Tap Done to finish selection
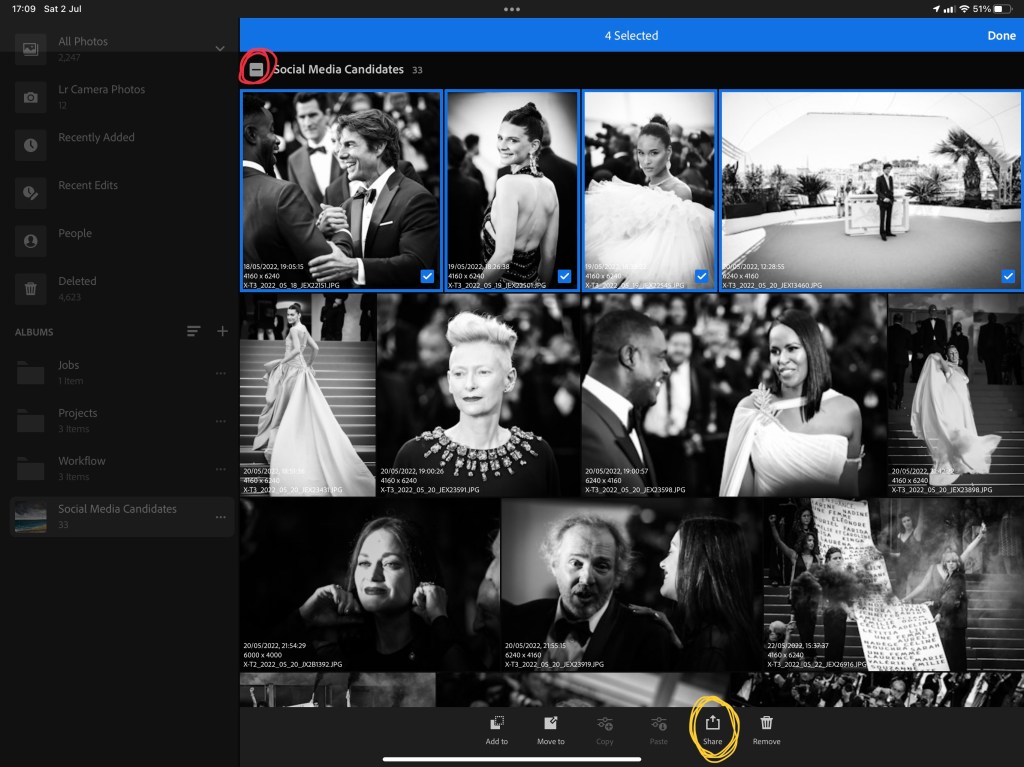The height and width of the screenshot is (767, 1024). [1001, 35]
